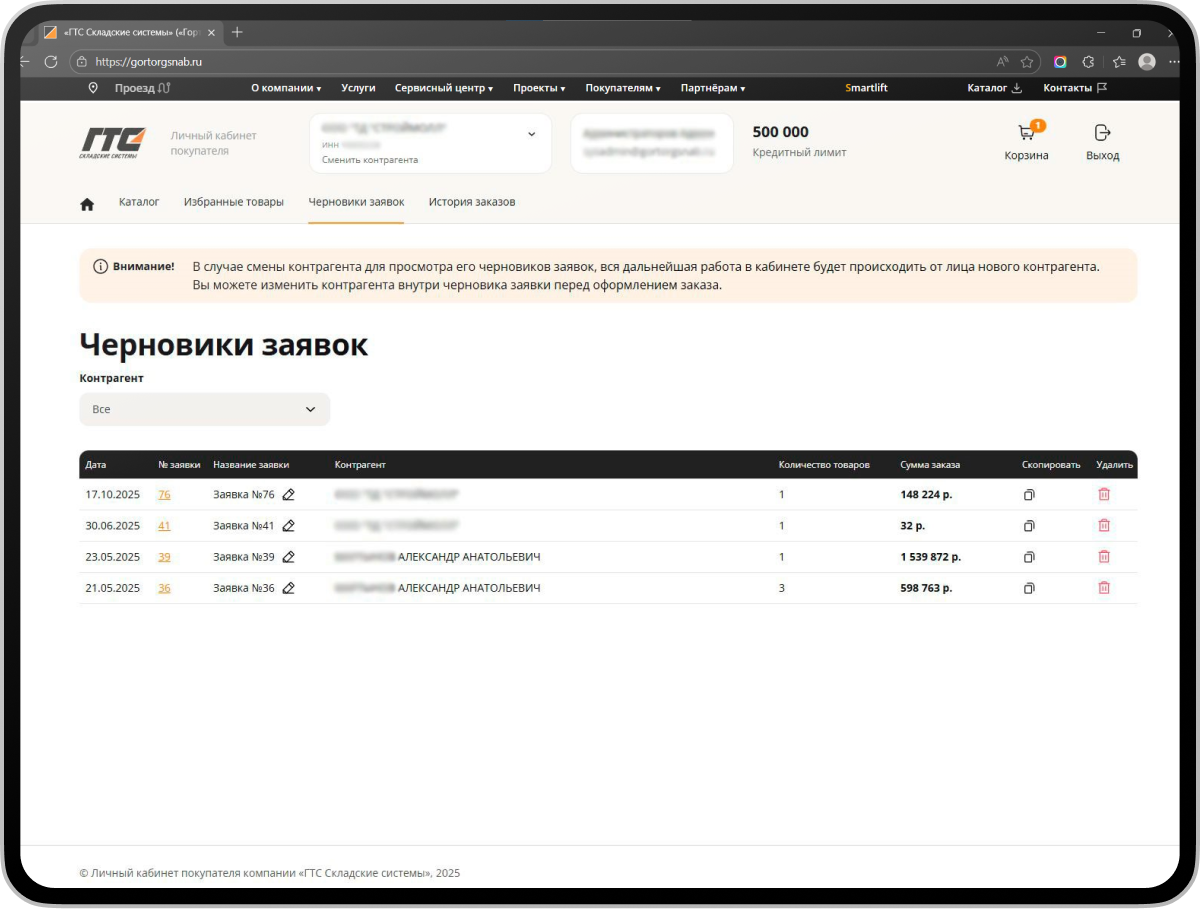1200x909 pixels.
Task: Rename Заявка №36 using pencil icon
Action: (288, 589)
